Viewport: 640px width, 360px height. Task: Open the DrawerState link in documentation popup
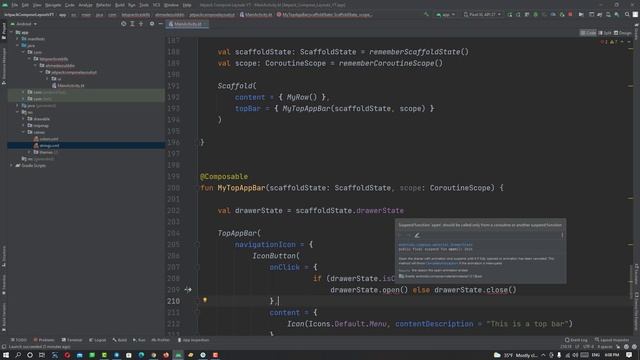(x=436, y=245)
